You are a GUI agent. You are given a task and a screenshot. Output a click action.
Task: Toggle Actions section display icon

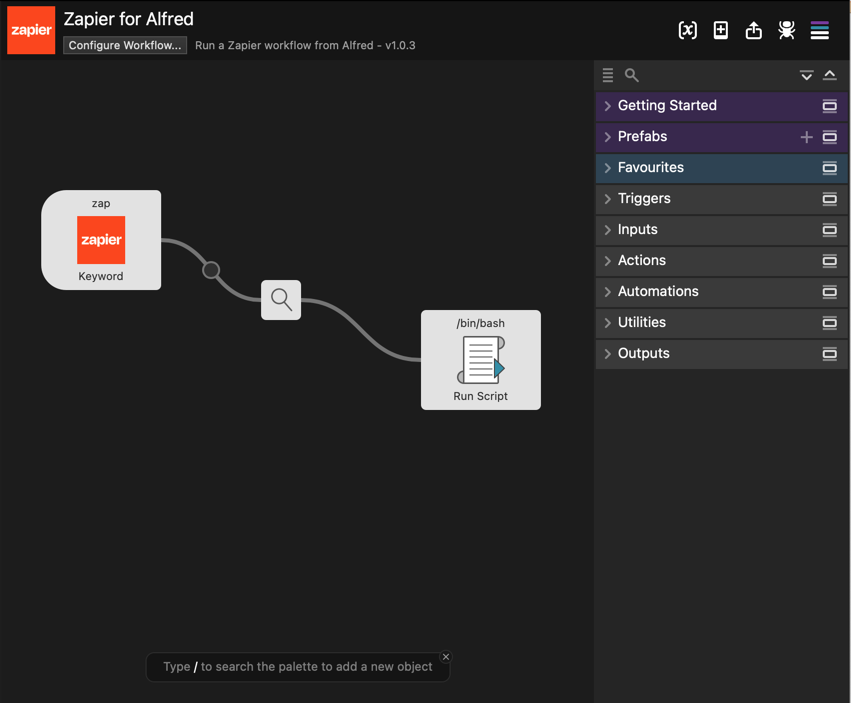[x=830, y=261]
